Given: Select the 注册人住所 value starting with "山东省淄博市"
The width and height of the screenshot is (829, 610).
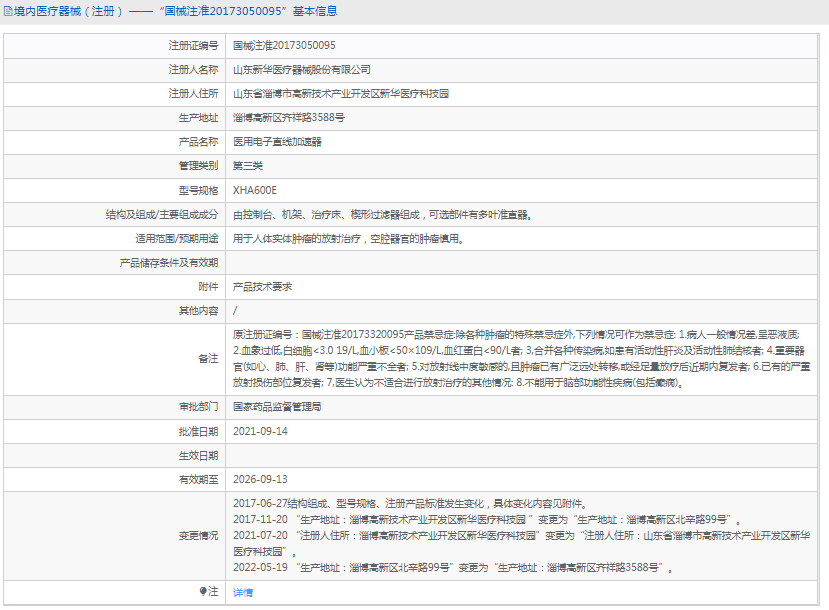Looking at the screenshot, I should tap(341, 94).
